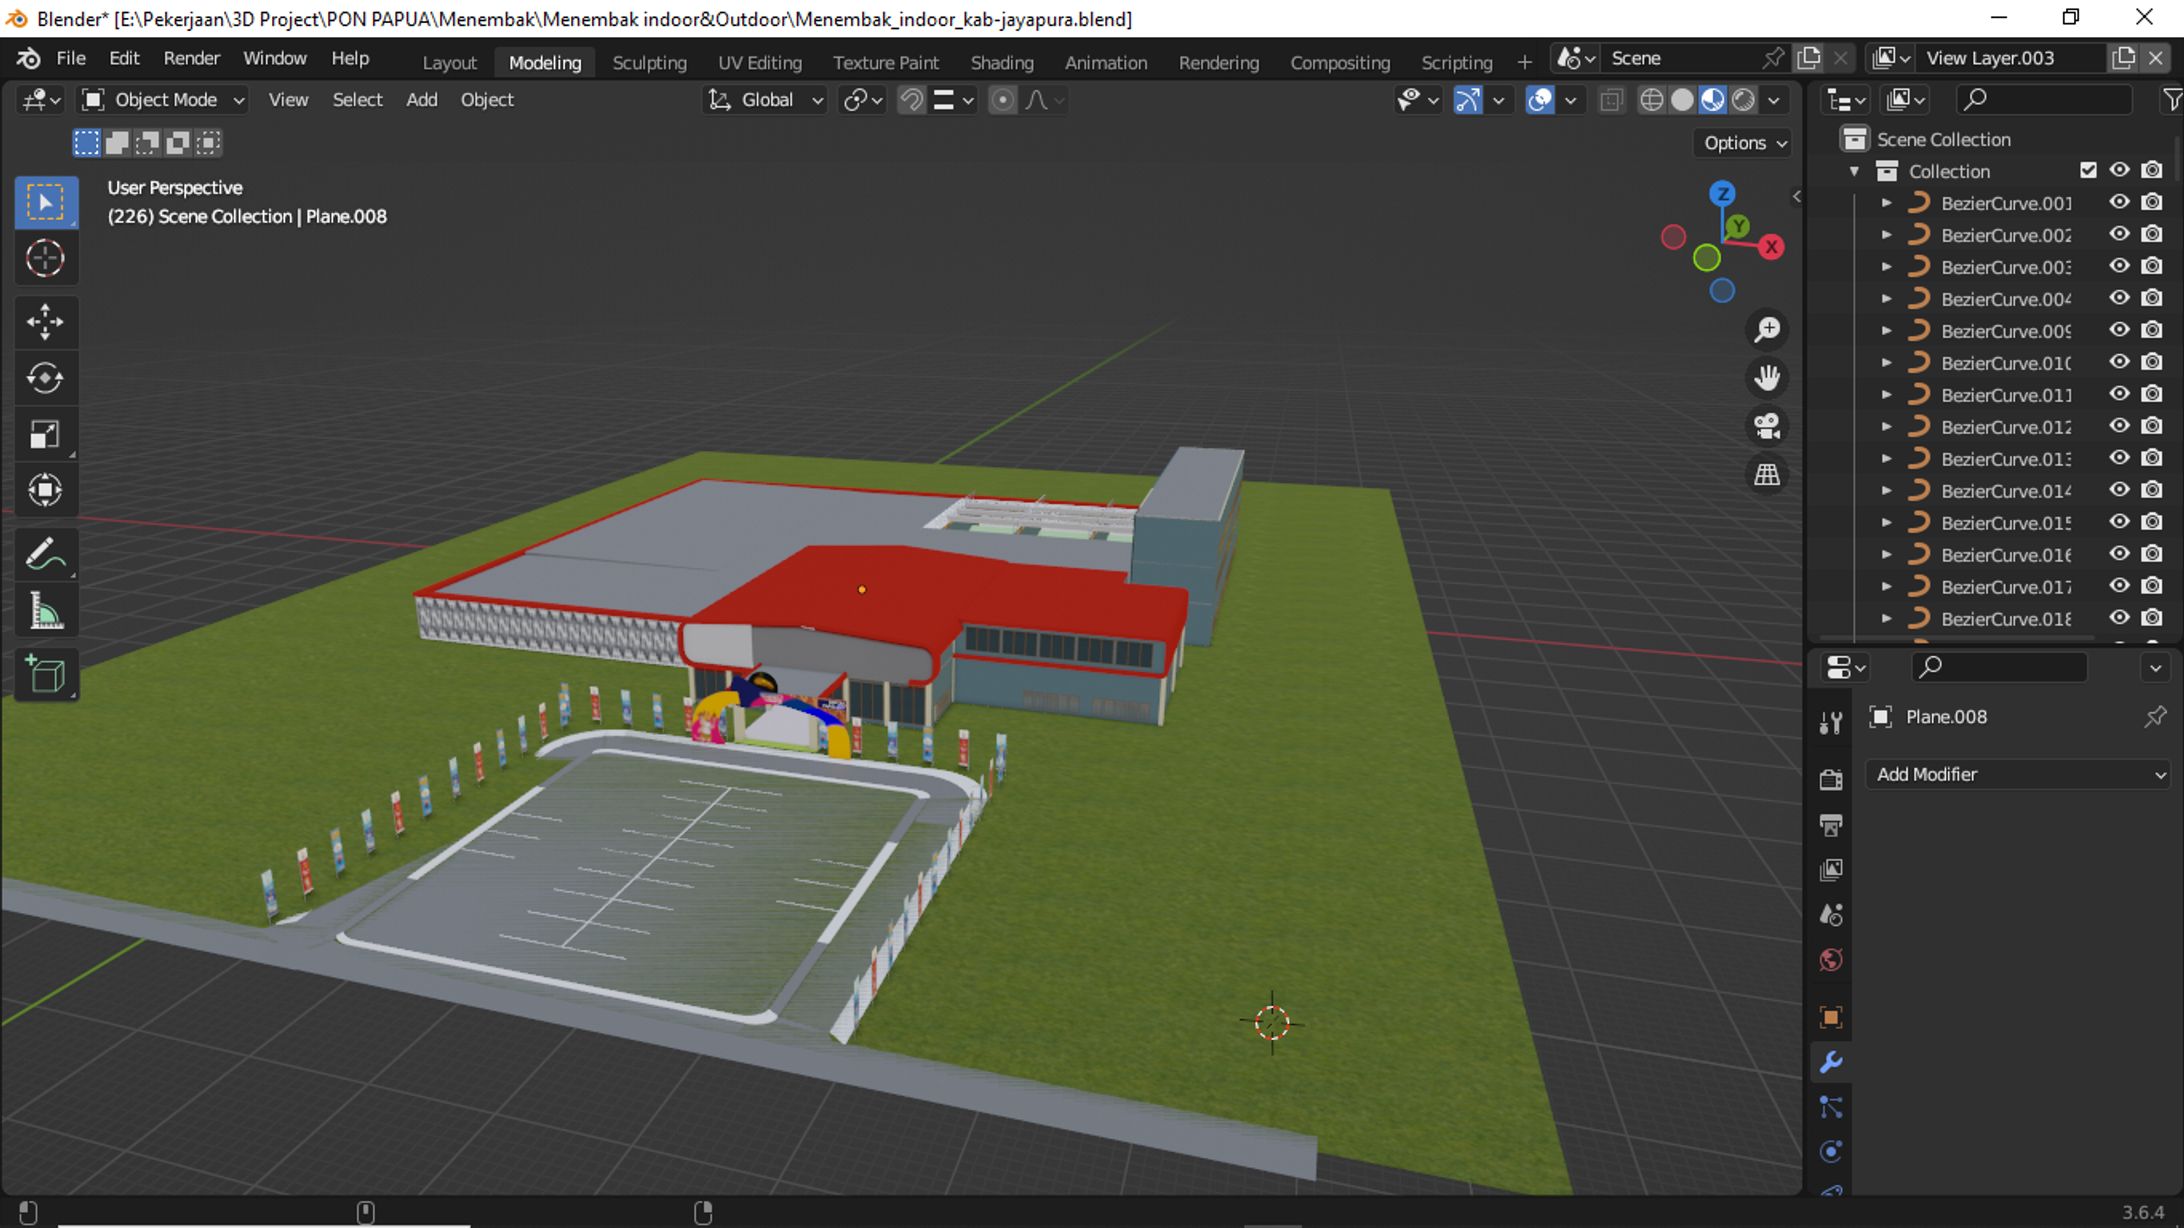The width and height of the screenshot is (2184, 1228).
Task: Select the Scale tool
Action: (x=45, y=434)
